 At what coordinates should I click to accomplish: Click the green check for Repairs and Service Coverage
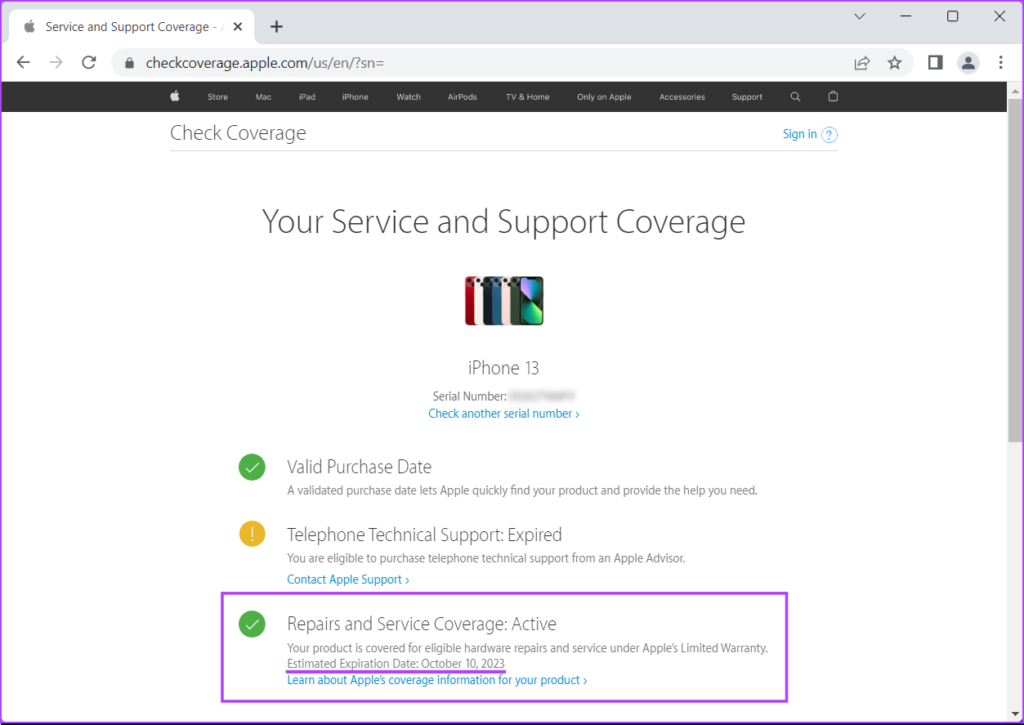pyautogui.click(x=252, y=624)
